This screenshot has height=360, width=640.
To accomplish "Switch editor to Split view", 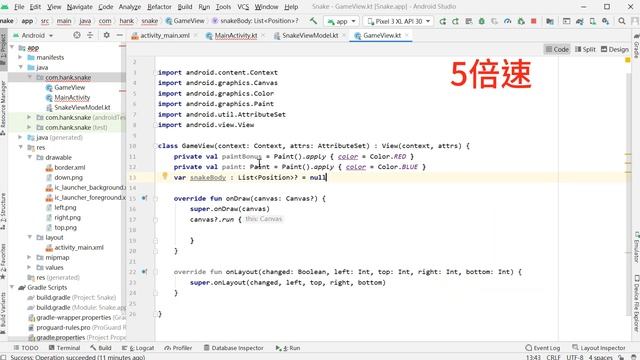I will coord(585,49).
